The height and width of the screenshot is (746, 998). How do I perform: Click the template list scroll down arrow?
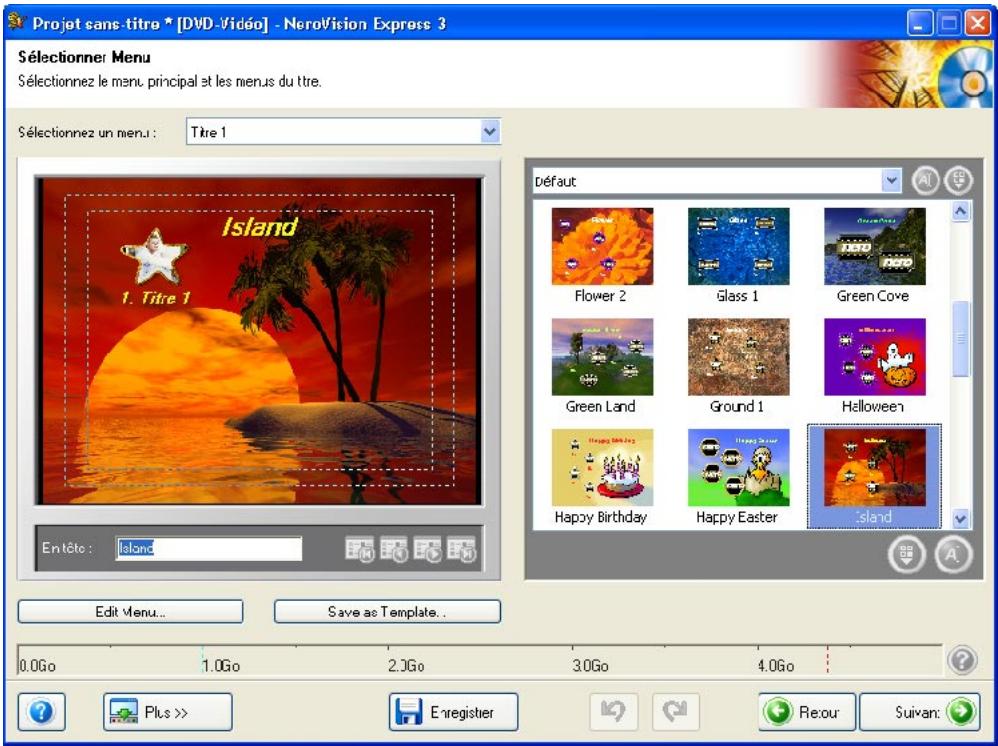[960, 519]
